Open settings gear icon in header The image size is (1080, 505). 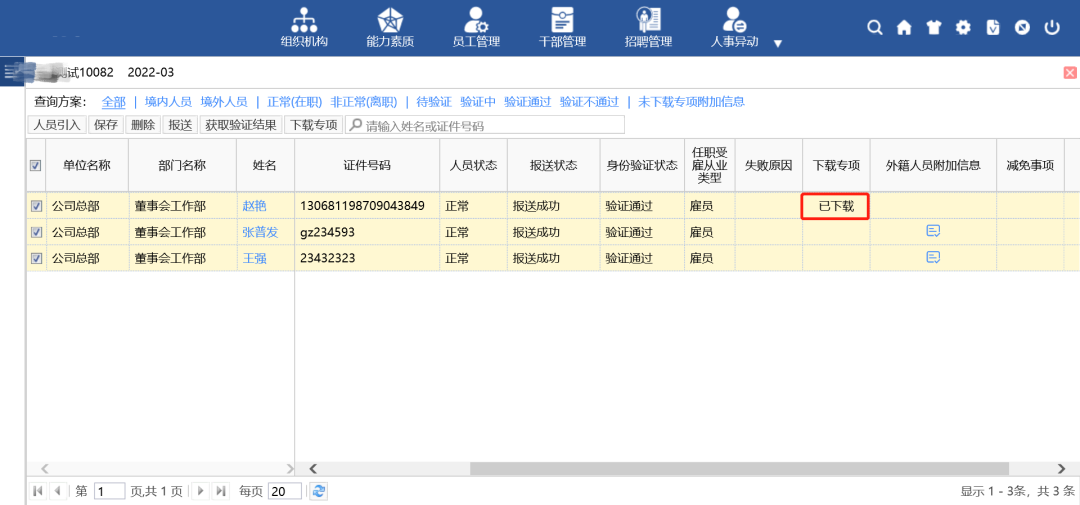click(963, 28)
